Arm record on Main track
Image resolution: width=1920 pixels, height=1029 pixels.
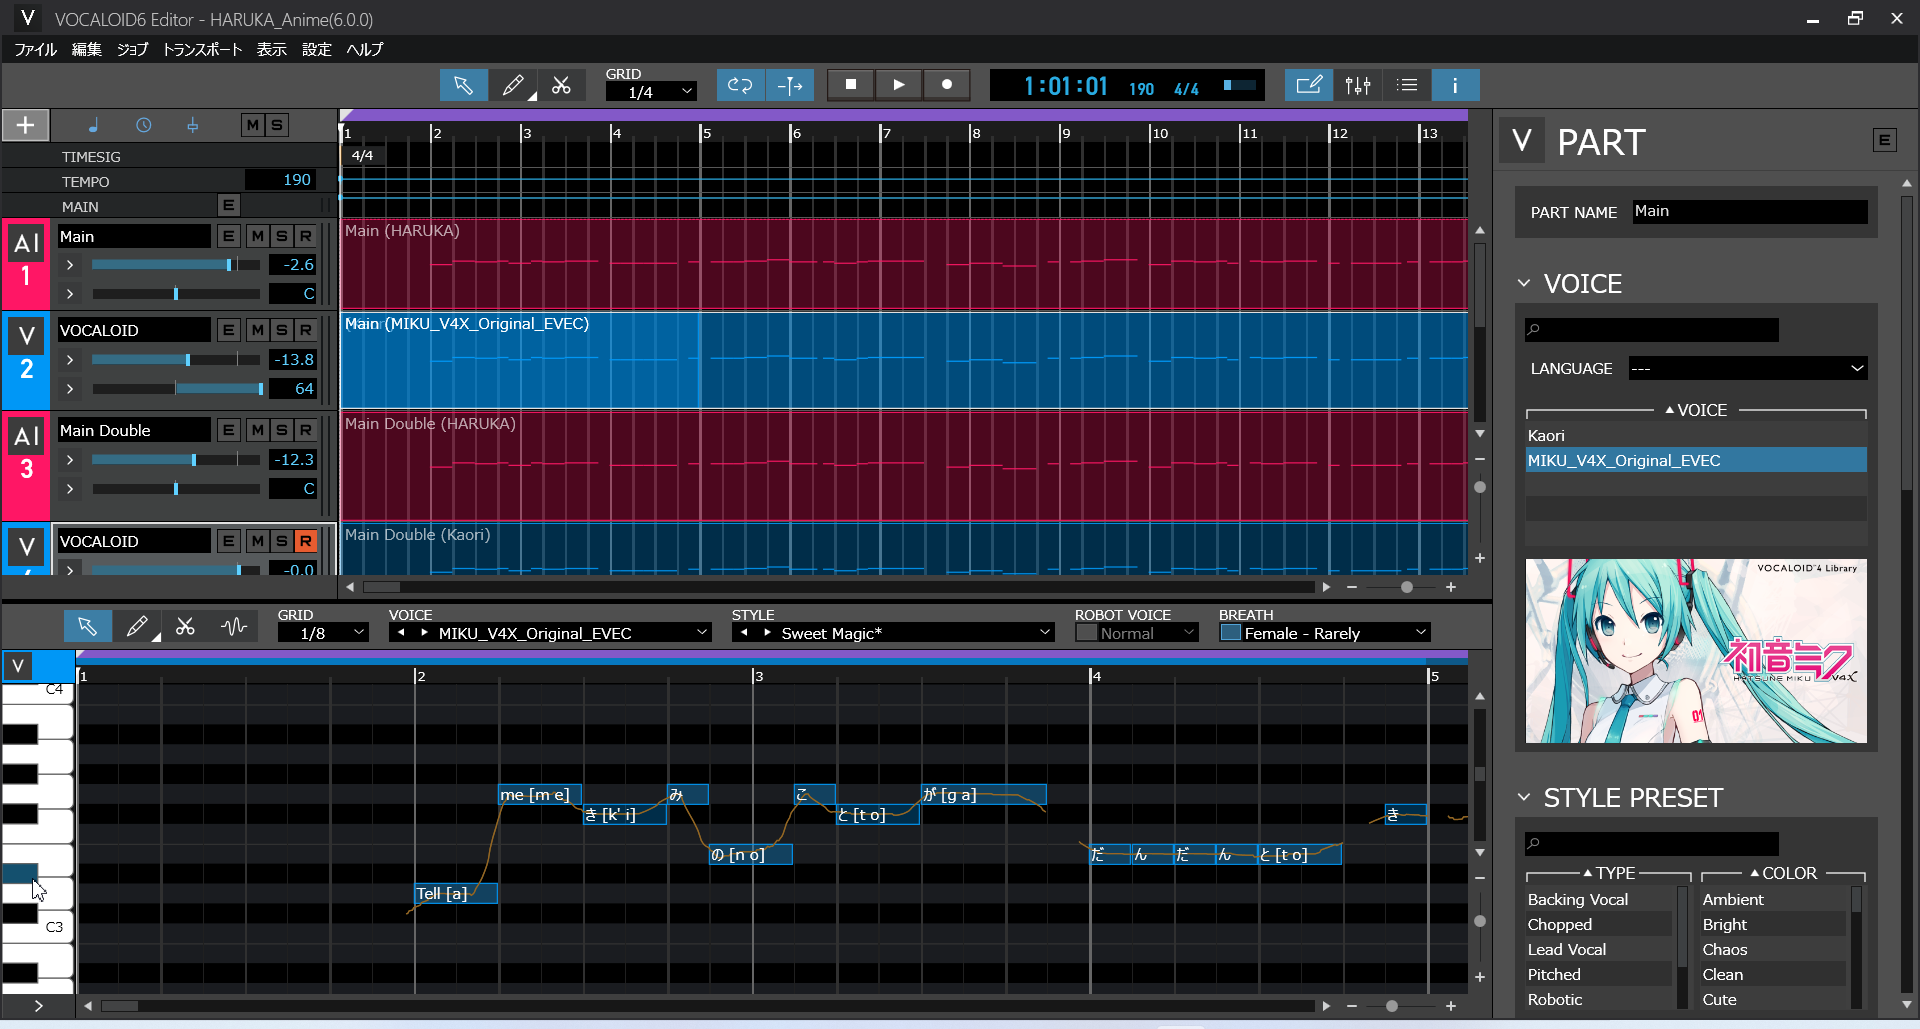pos(306,236)
